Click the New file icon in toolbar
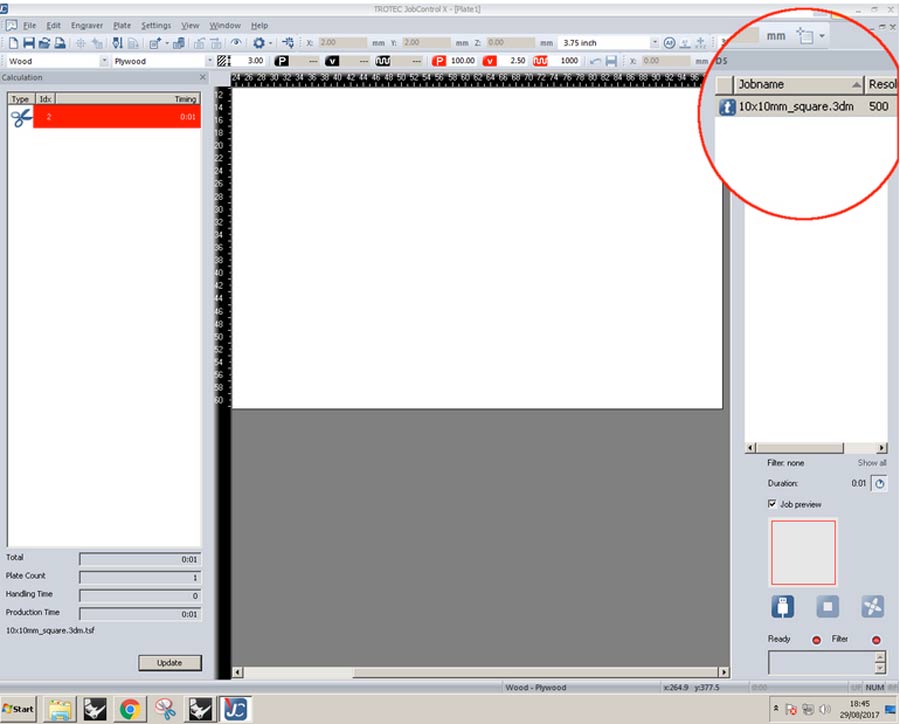Screen dimensions: 900x724 pos(14,43)
